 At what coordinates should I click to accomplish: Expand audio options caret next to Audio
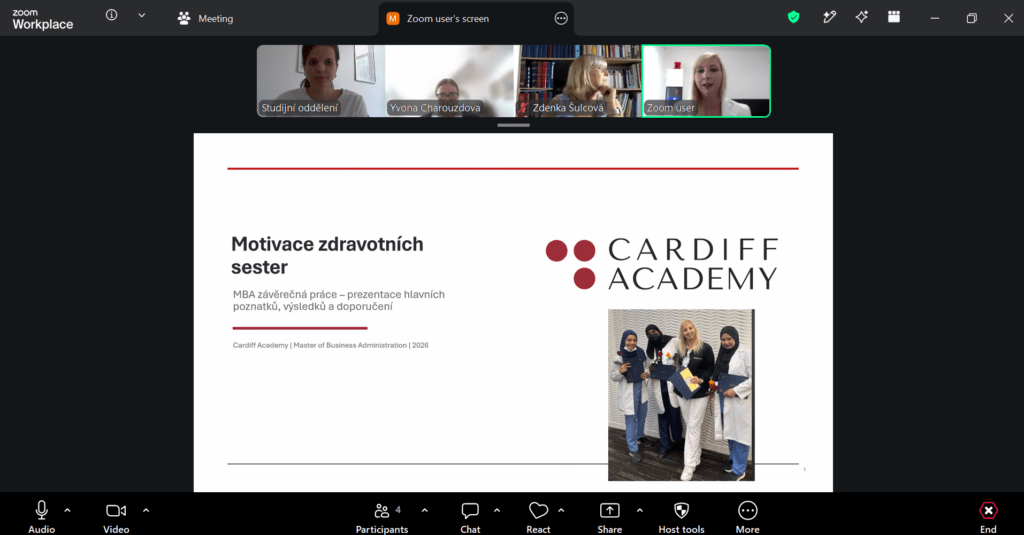pyautogui.click(x=67, y=511)
